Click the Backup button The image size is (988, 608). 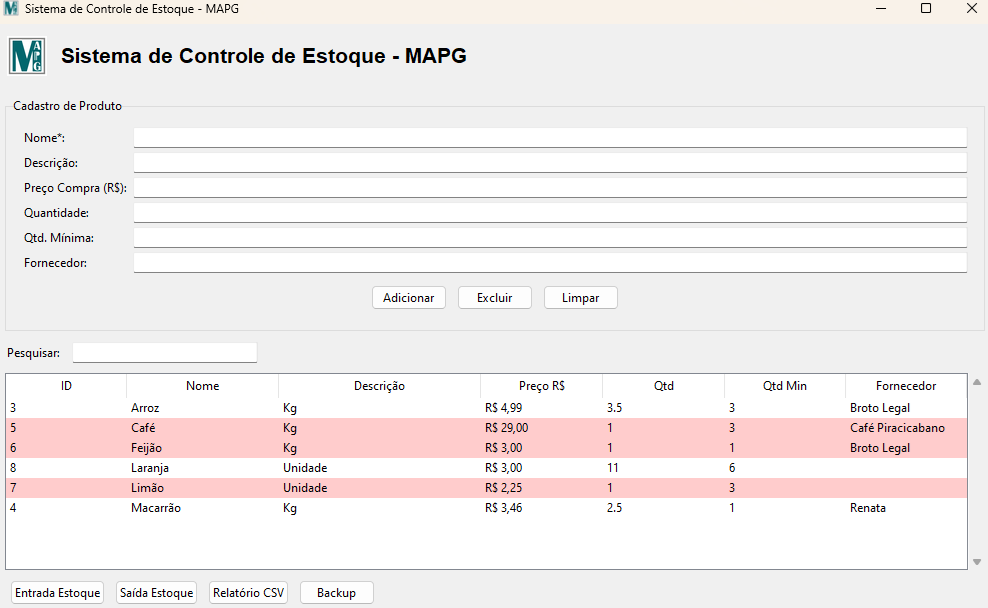tap(336, 593)
